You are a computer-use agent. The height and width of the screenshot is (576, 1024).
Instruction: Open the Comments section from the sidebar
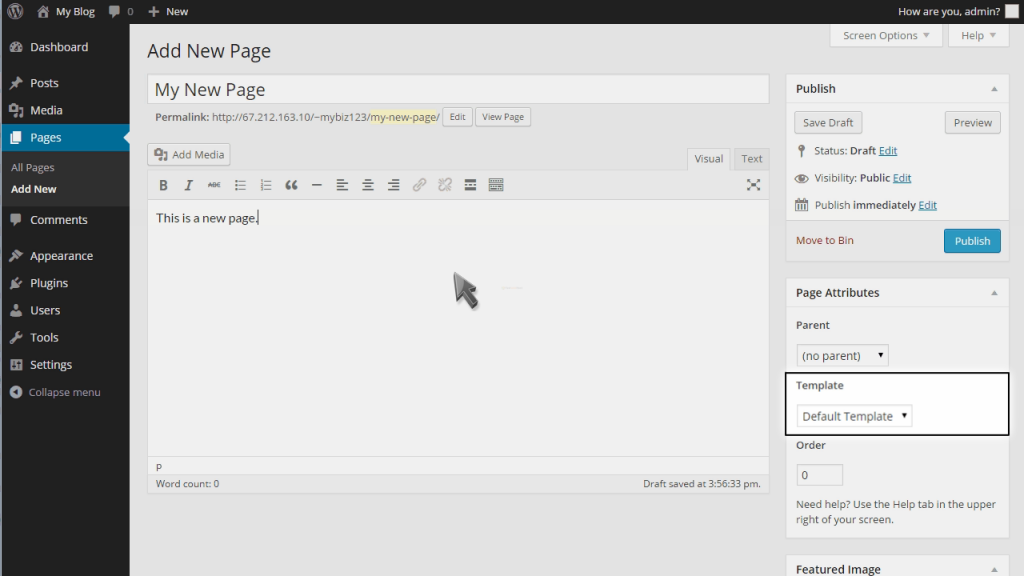[x=61, y=219]
